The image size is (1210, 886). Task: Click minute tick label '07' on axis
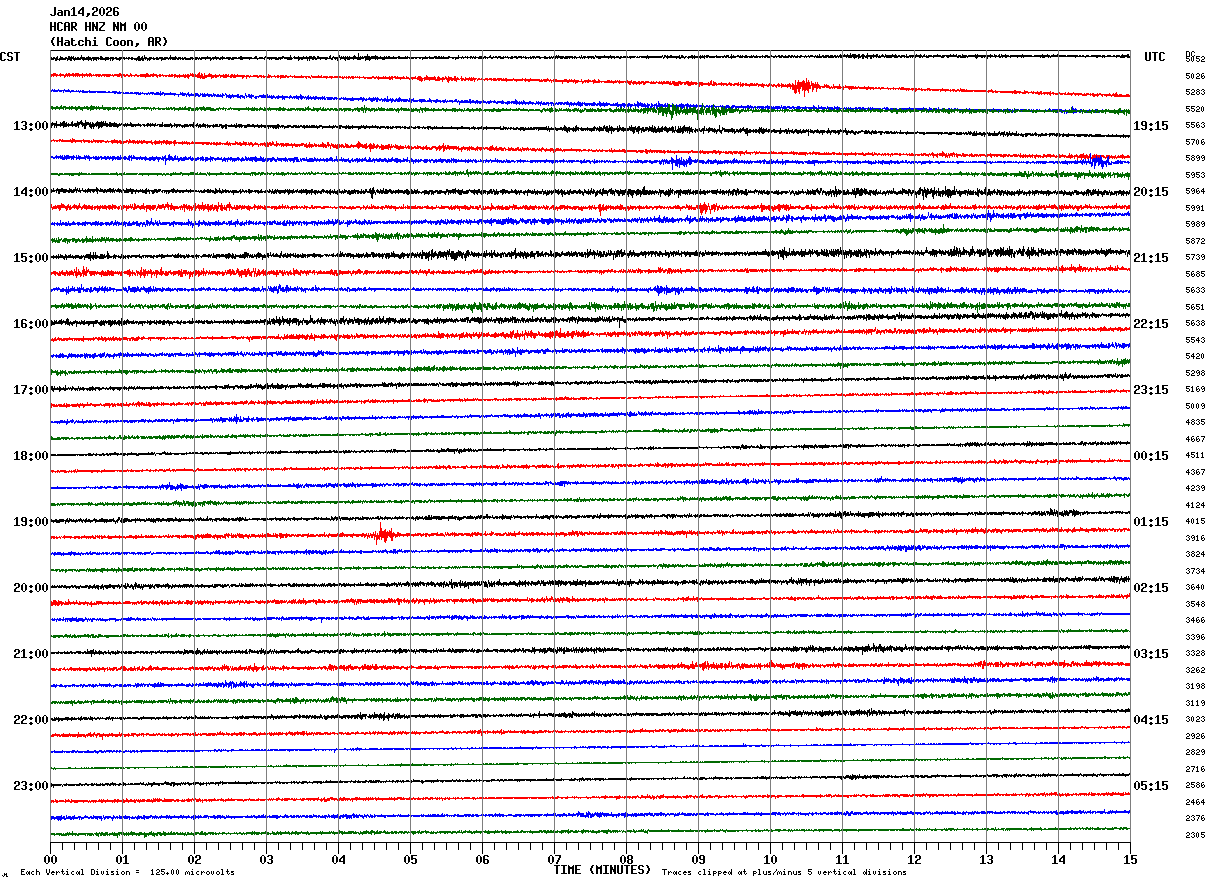(554, 859)
